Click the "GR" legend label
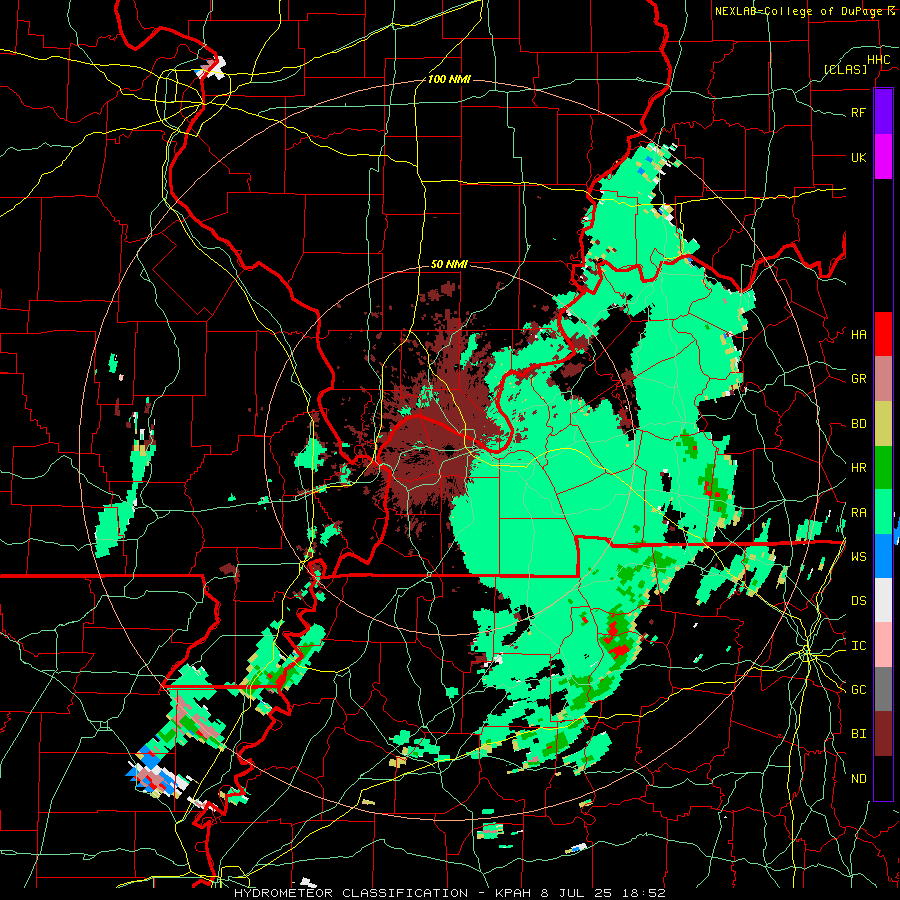Screen dimensions: 900x900 858,379
